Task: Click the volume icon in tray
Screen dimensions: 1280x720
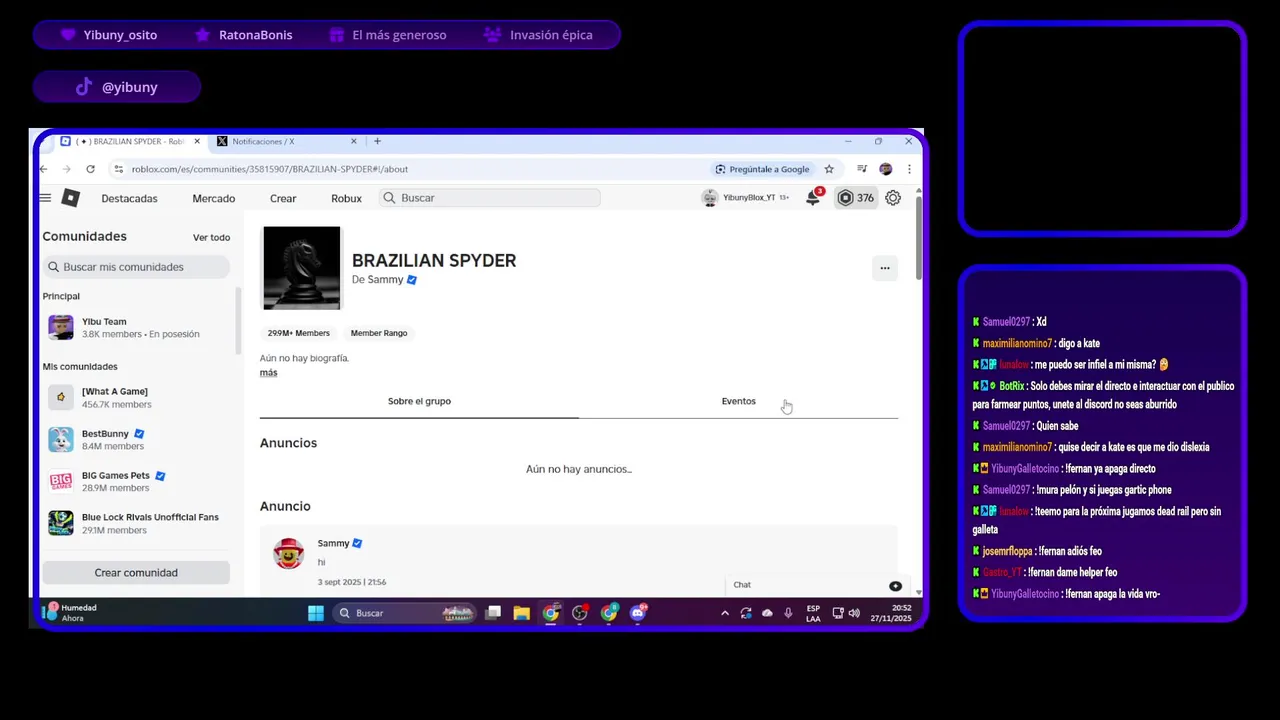Action: tap(854, 613)
